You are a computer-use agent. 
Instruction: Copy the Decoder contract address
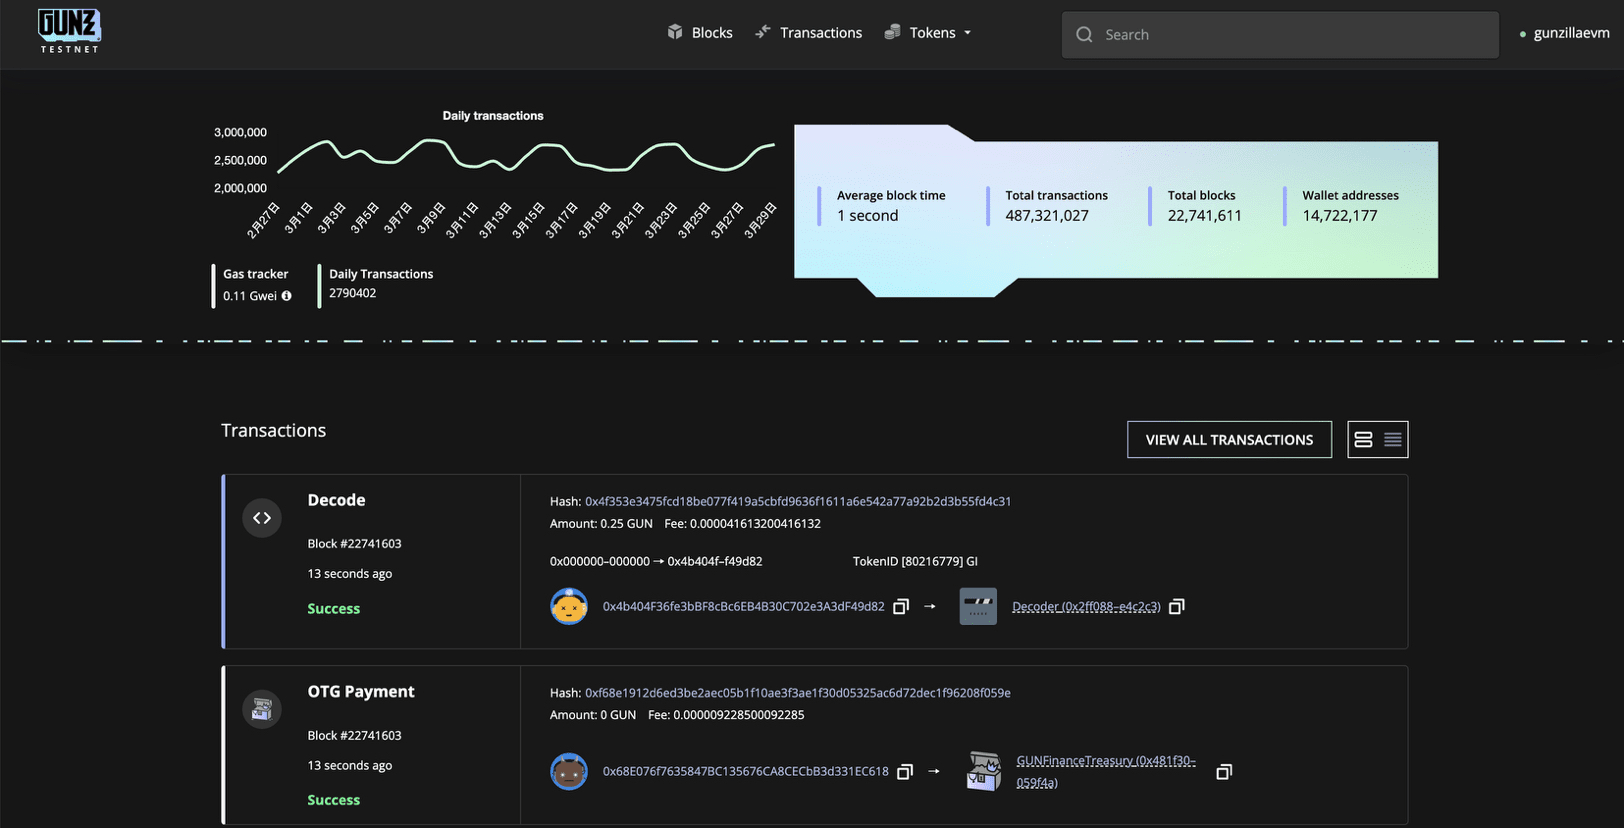pos(1177,607)
